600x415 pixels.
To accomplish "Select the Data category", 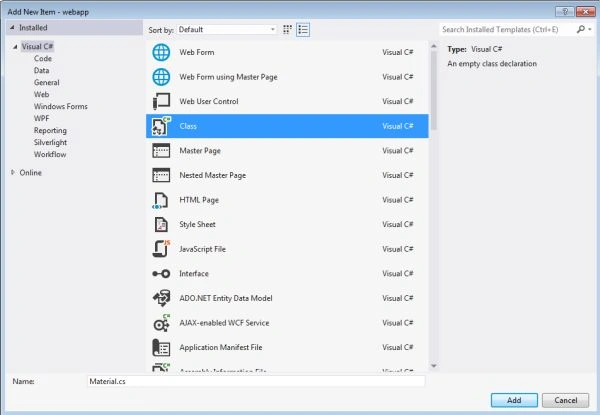I will click(x=41, y=70).
